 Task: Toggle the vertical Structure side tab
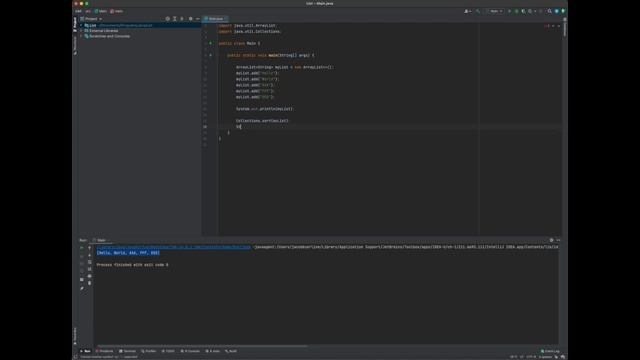coord(75,45)
